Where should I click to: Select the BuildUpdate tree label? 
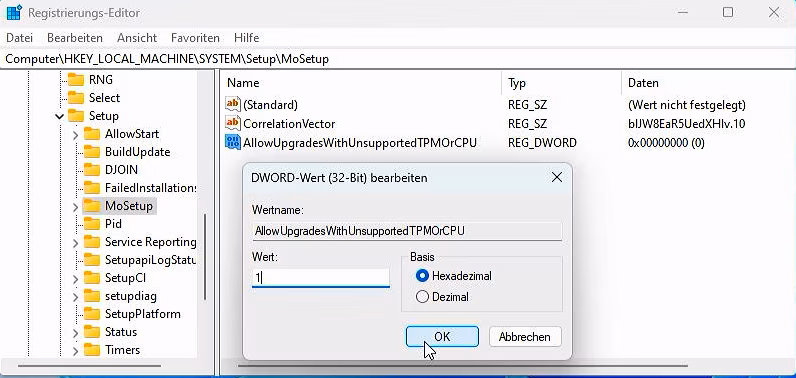pyautogui.click(x=138, y=152)
